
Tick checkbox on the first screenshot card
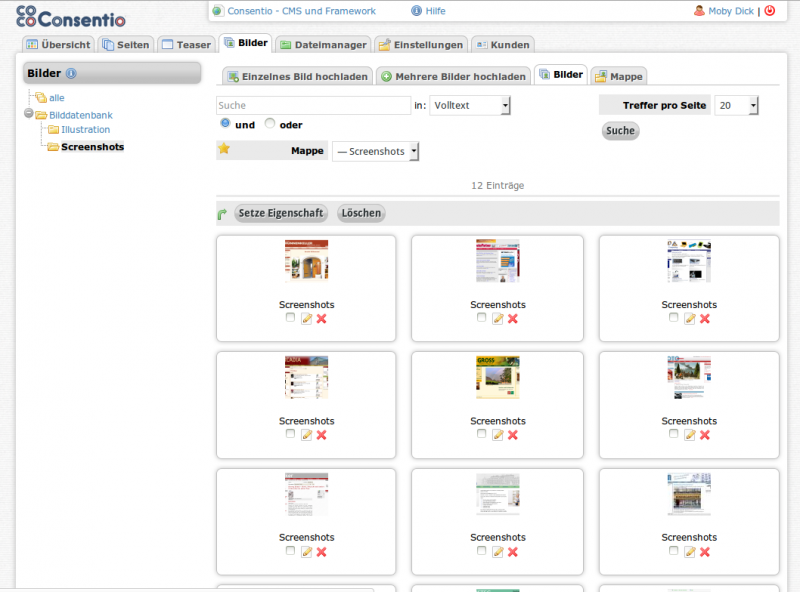290,317
